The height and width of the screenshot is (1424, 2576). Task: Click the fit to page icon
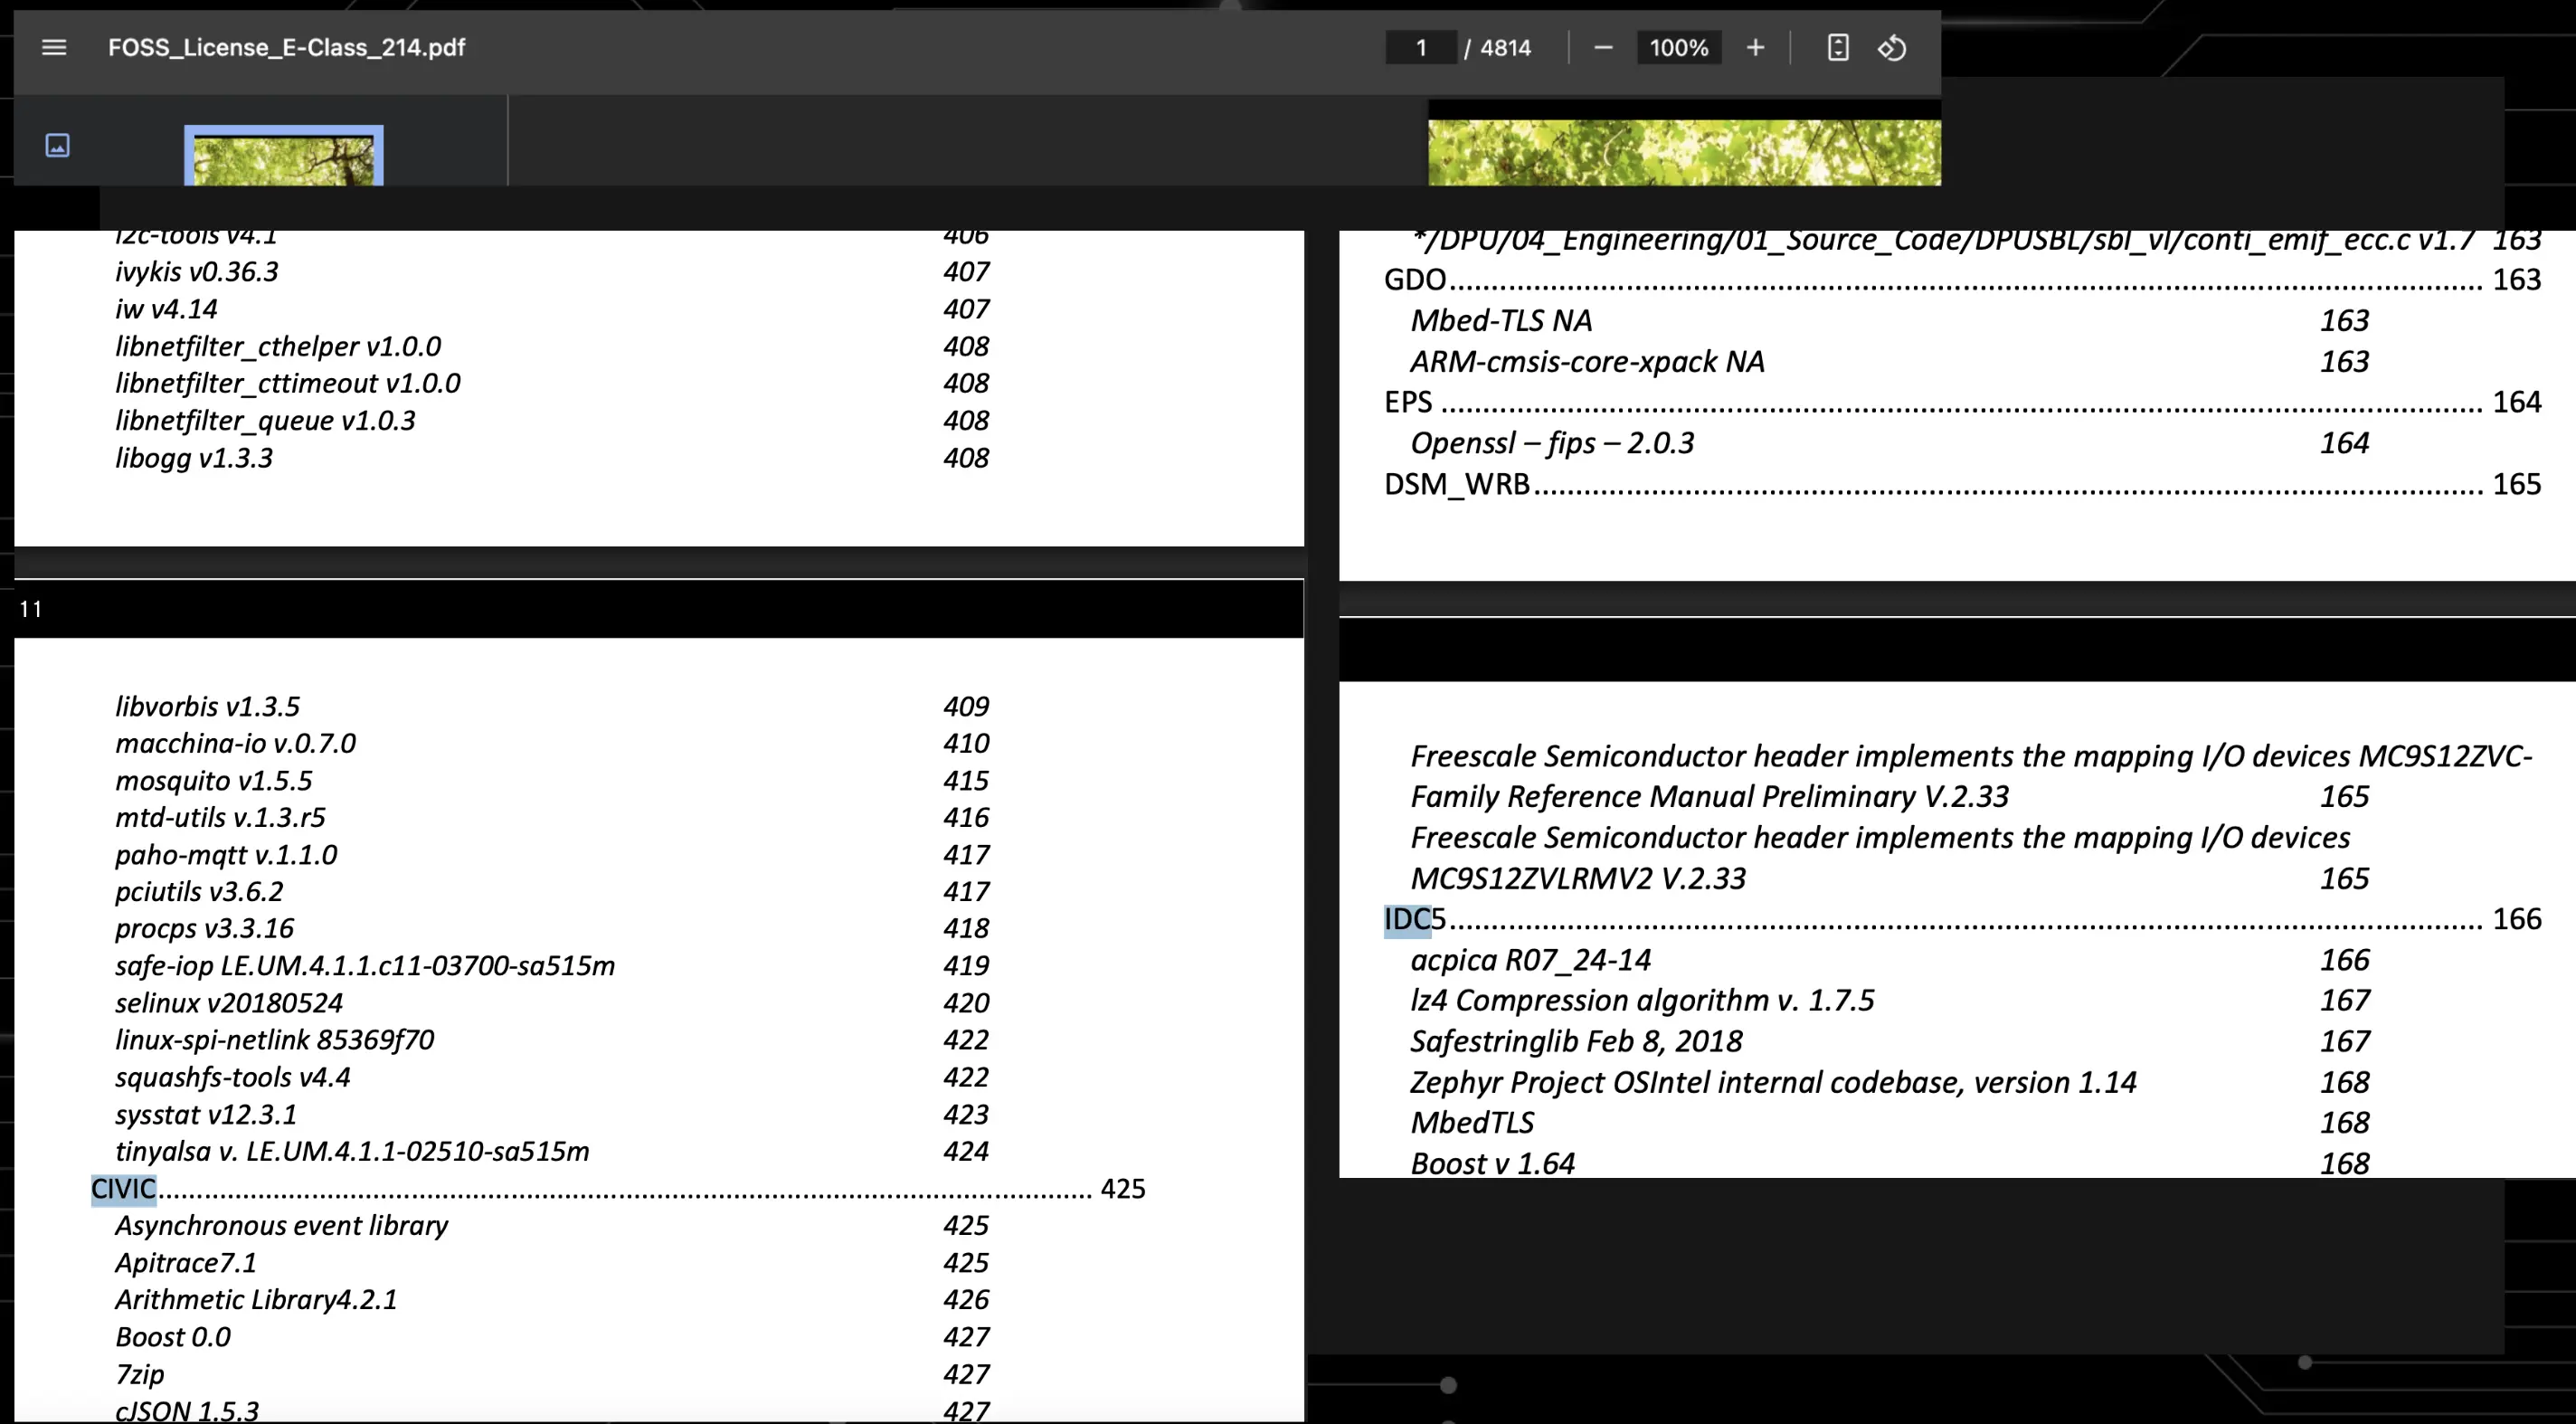[x=1838, y=47]
